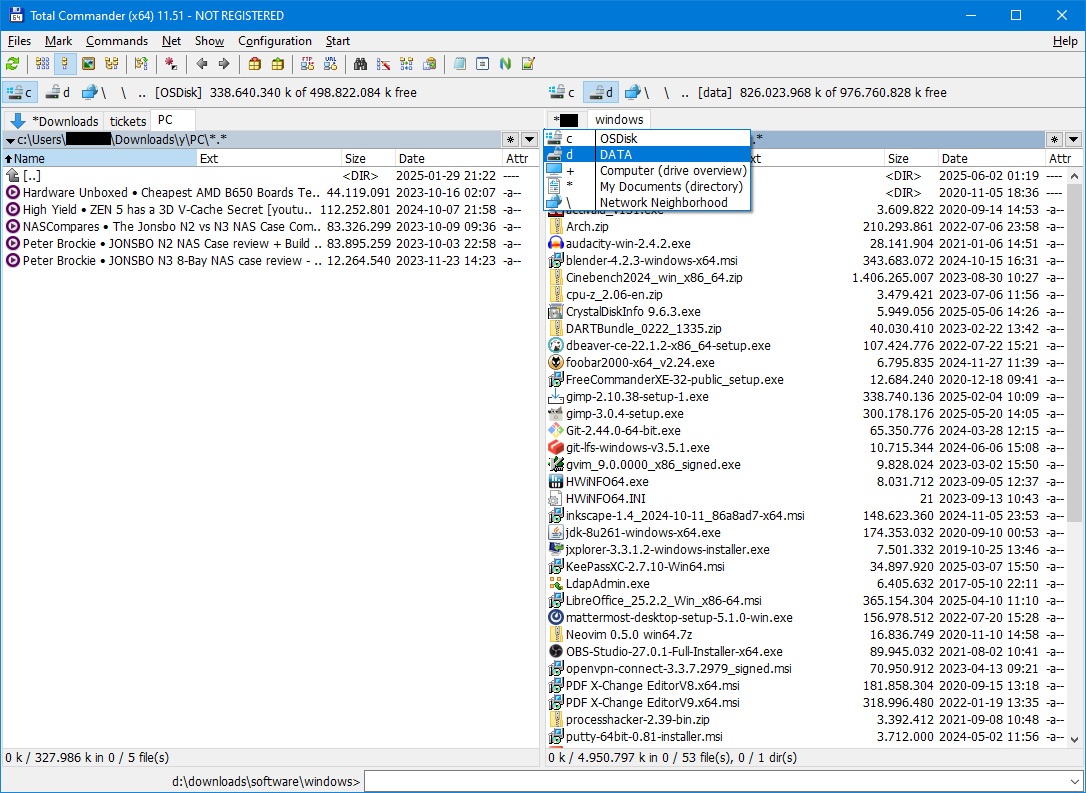1086x793 pixels.
Task: Toggle directory Tree view in the toolbar
Action: point(111,64)
